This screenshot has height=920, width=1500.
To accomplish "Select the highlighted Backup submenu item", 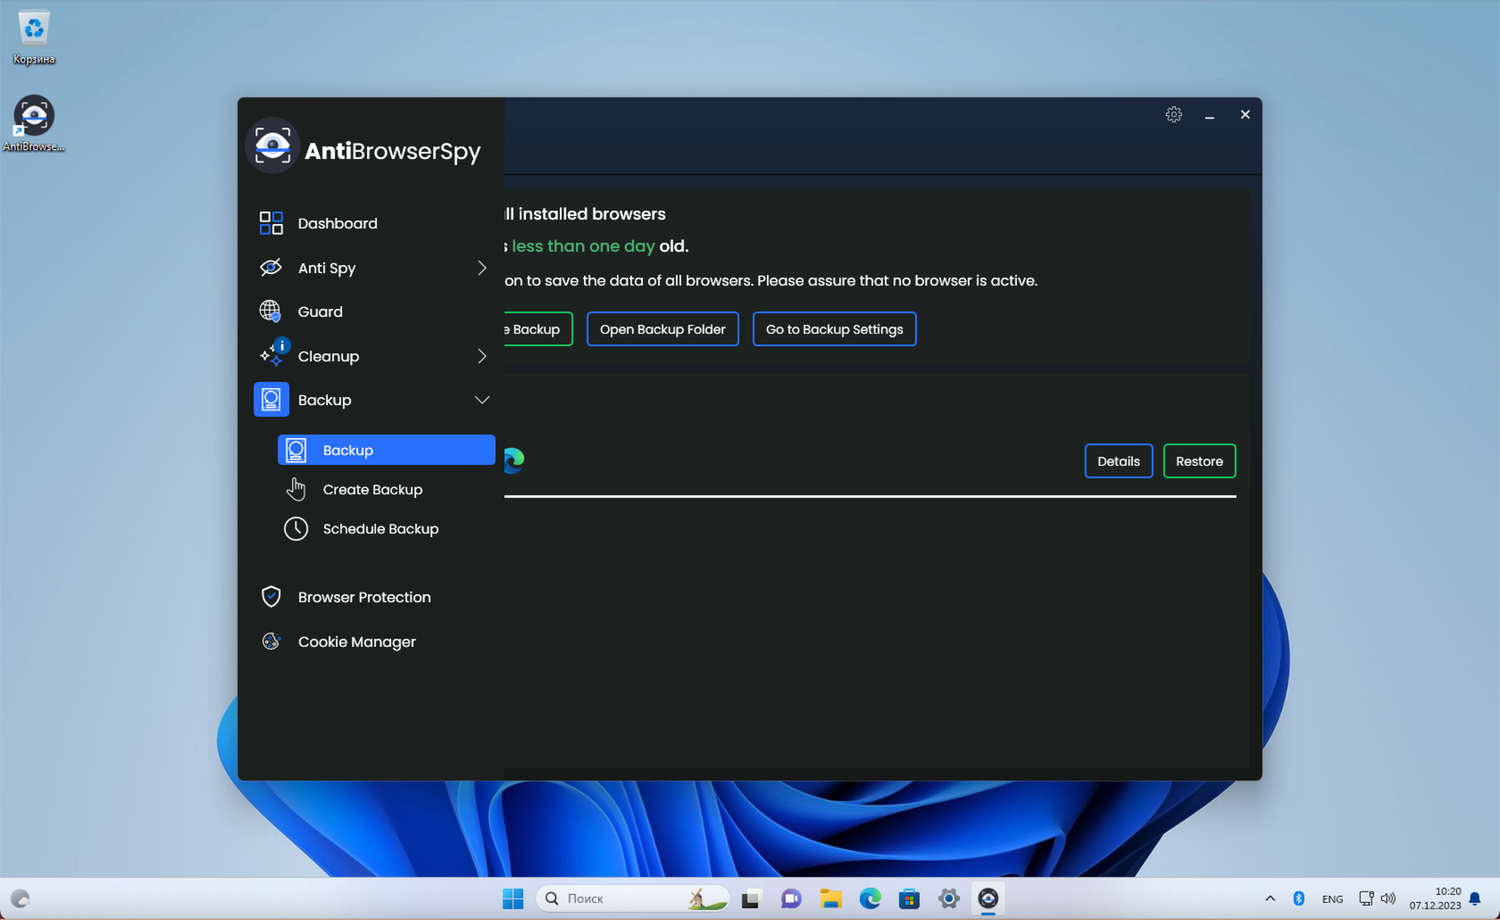I will [386, 450].
